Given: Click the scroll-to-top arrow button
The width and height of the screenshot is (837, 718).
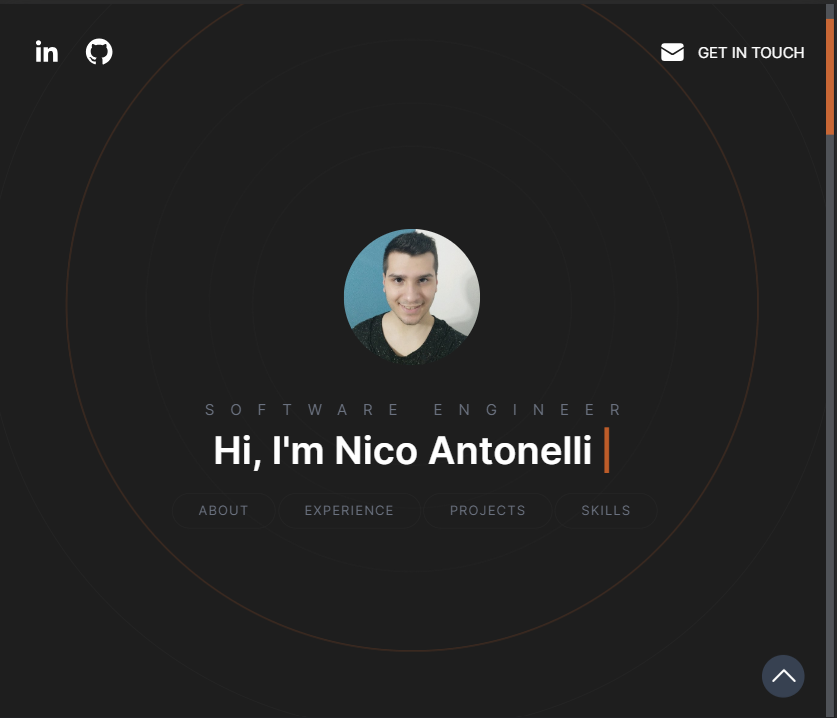Looking at the screenshot, I should (783, 676).
